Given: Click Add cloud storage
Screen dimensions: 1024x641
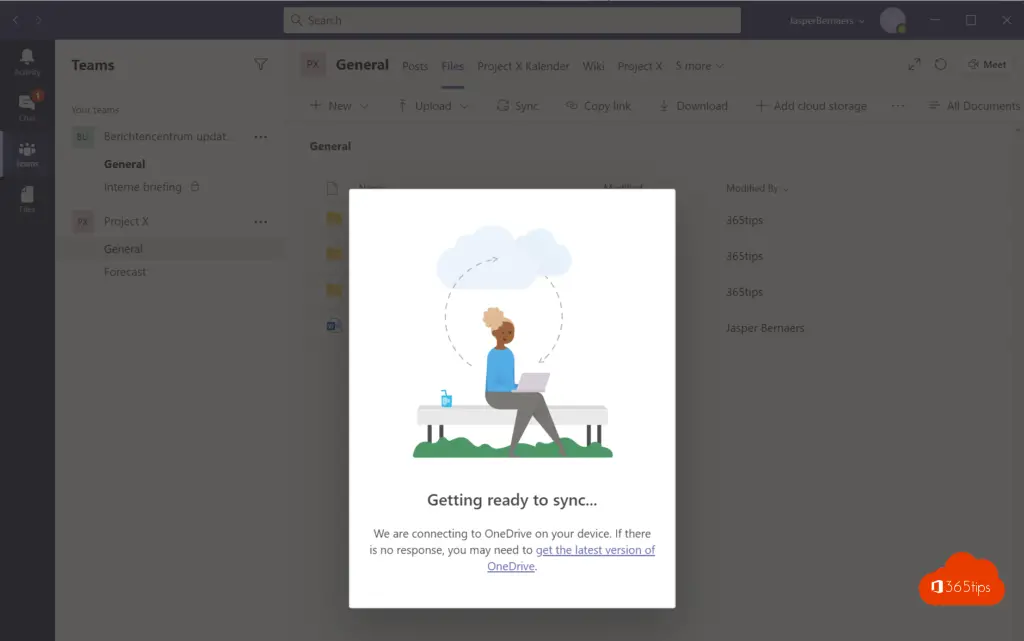Looking at the screenshot, I should coord(811,106).
